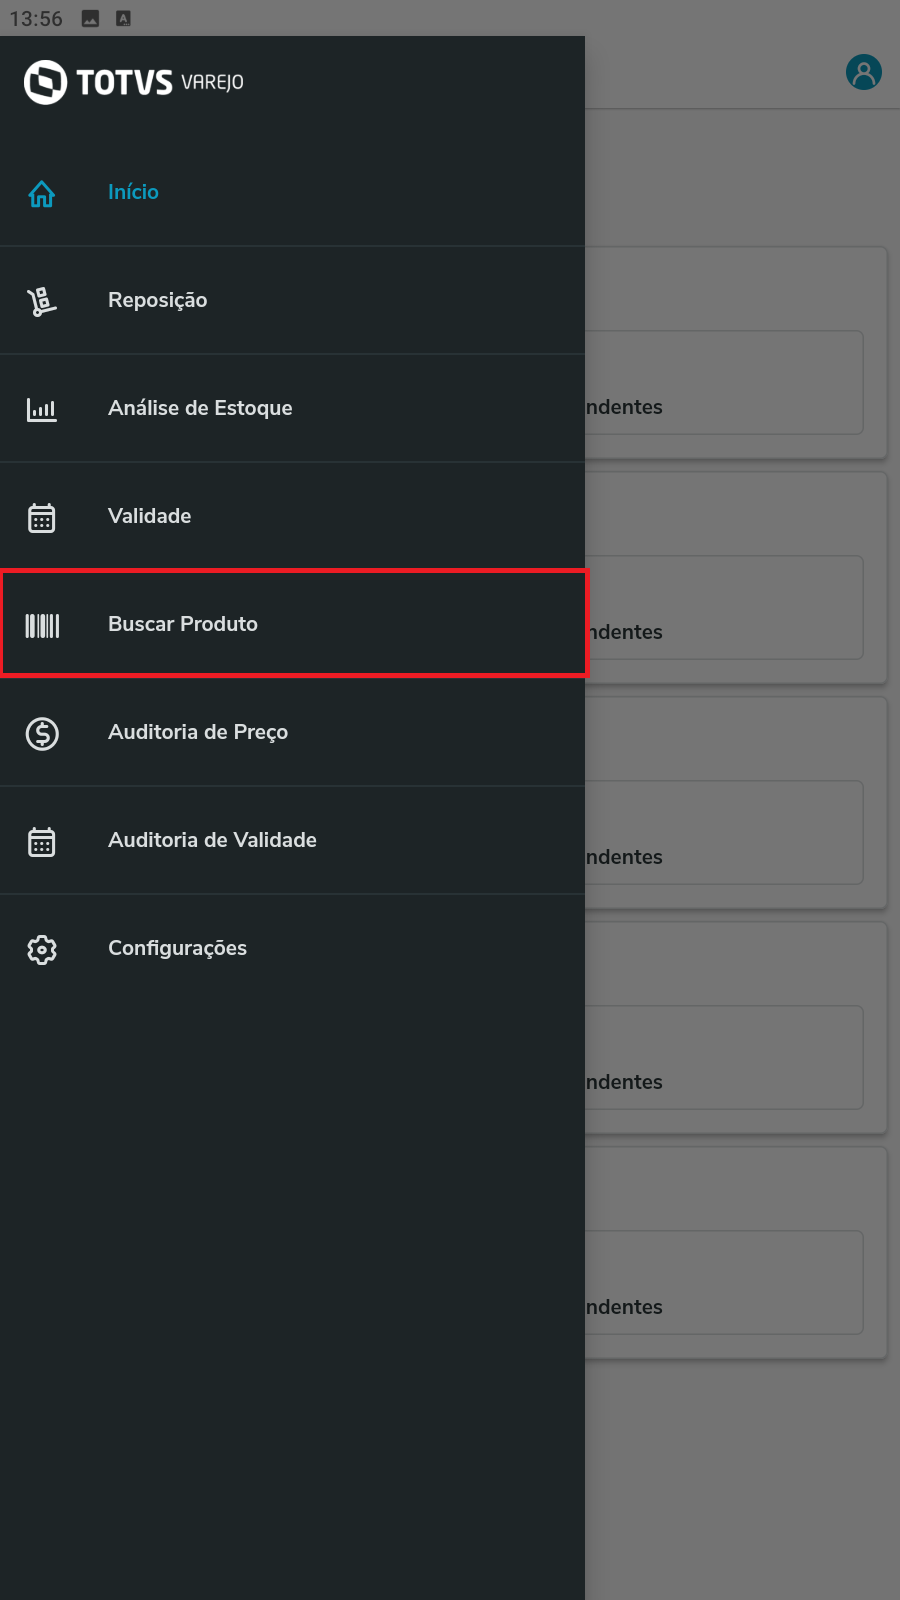The width and height of the screenshot is (900, 1600).
Task: Click the gear Configurações icon
Action: tap(42, 949)
